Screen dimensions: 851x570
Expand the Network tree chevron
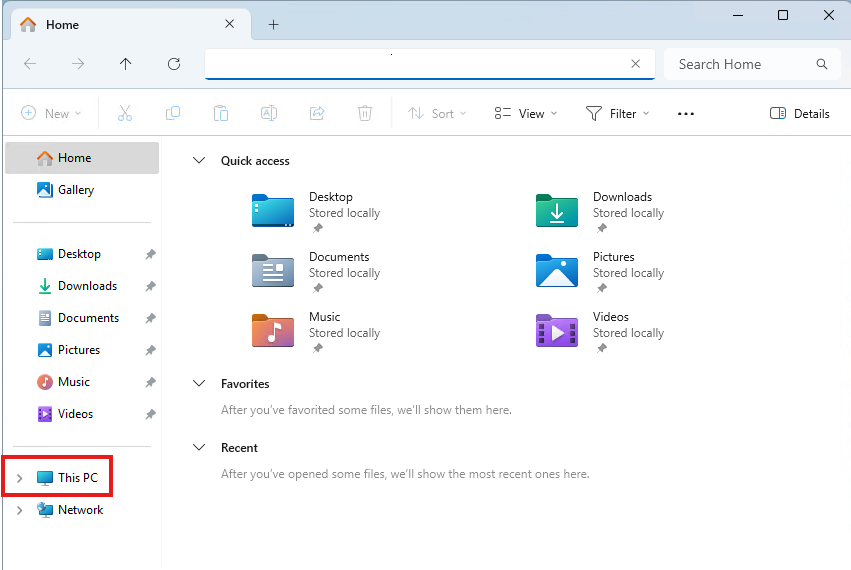click(x=20, y=510)
